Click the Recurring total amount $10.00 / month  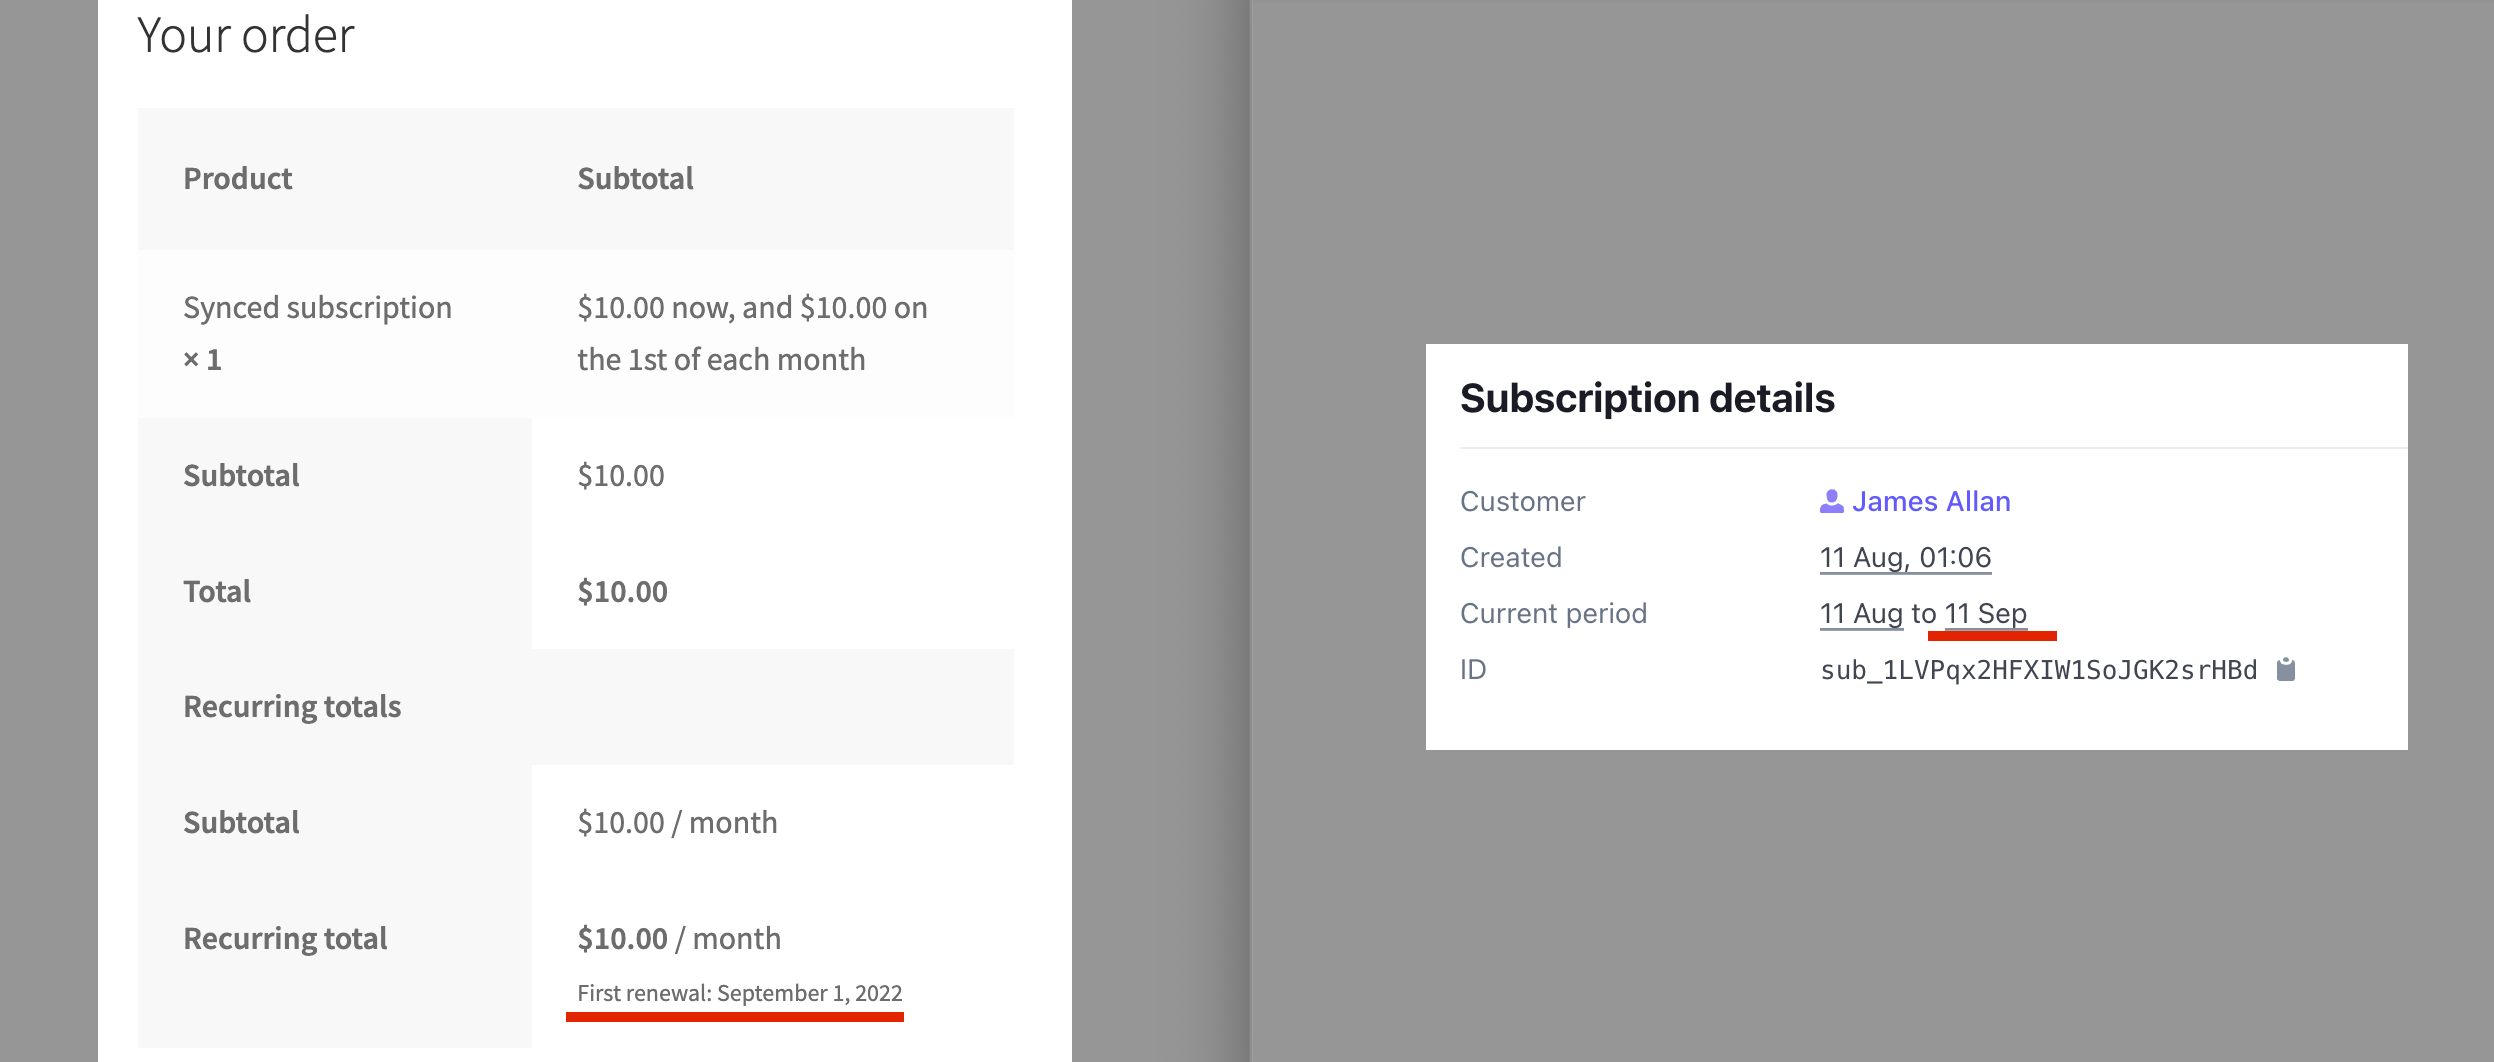click(x=678, y=938)
